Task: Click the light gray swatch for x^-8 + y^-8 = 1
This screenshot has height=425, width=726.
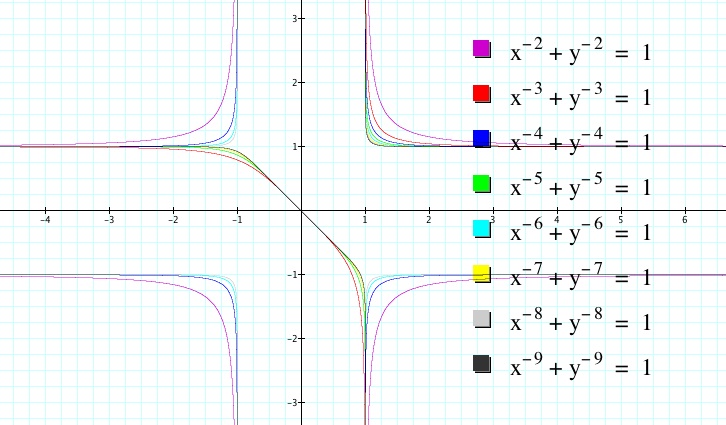Action: coord(482,319)
